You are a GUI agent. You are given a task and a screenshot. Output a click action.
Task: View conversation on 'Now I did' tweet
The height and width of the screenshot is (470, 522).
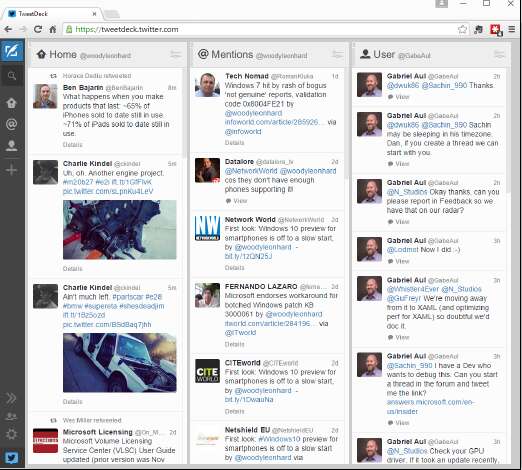tap(399, 261)
